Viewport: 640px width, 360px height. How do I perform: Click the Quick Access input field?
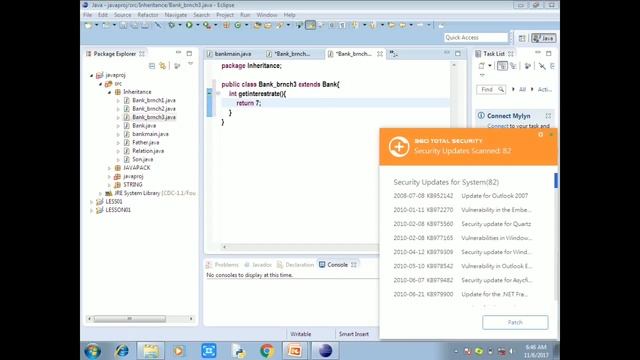[x=476, y=38]
